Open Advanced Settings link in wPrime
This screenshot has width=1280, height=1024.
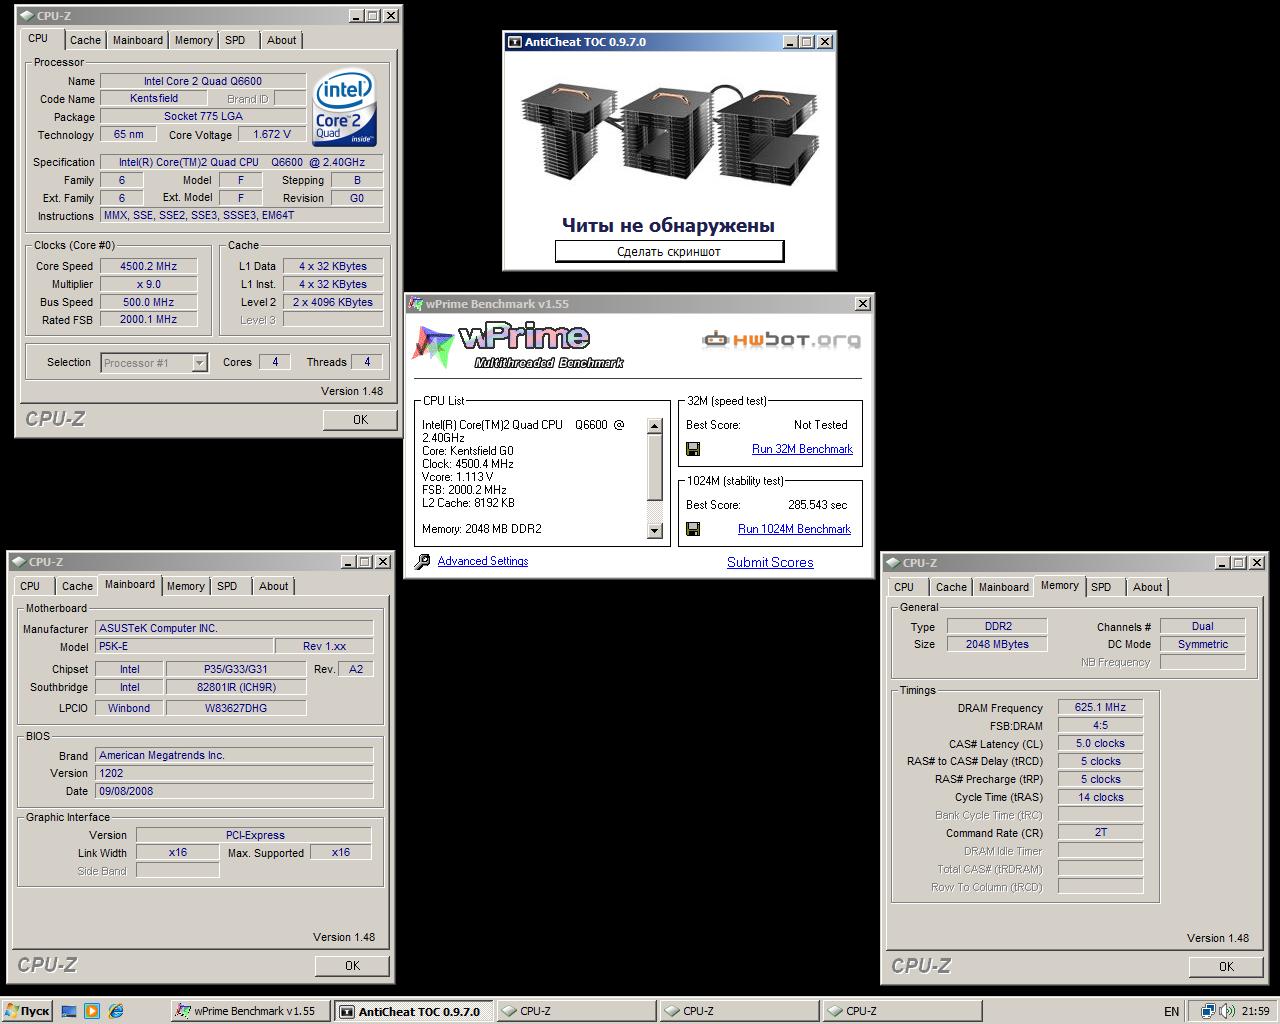(483, 561)
